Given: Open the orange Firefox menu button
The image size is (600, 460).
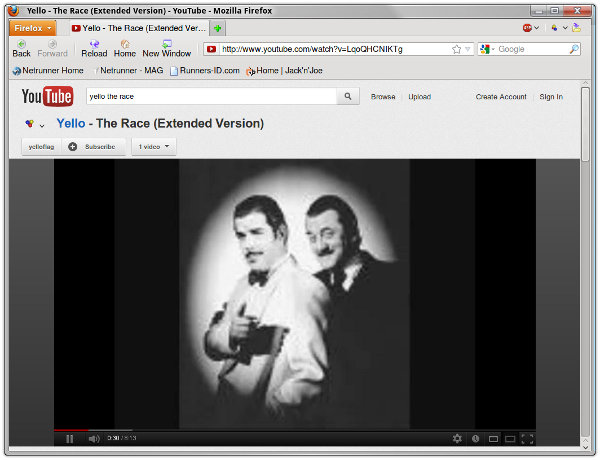Looking at the screenshot, I should (x=33, y=28).
